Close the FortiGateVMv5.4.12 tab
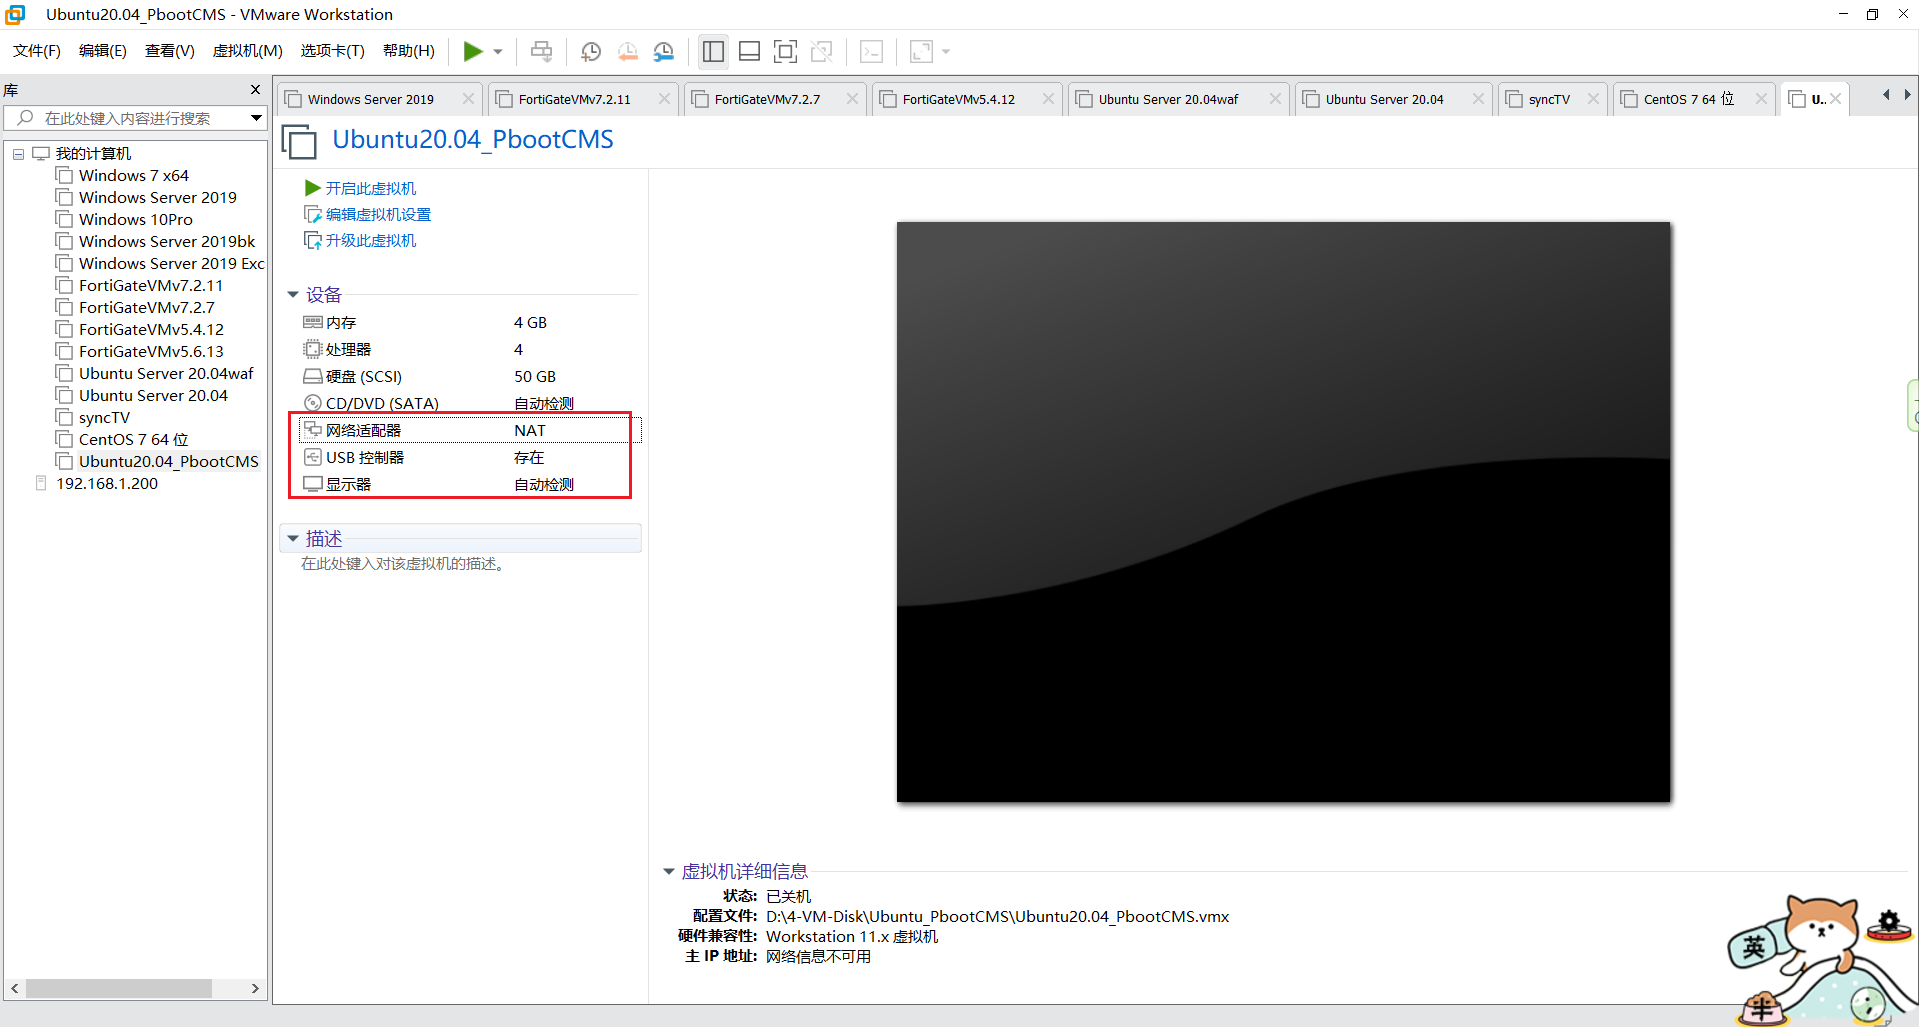 1048,99
